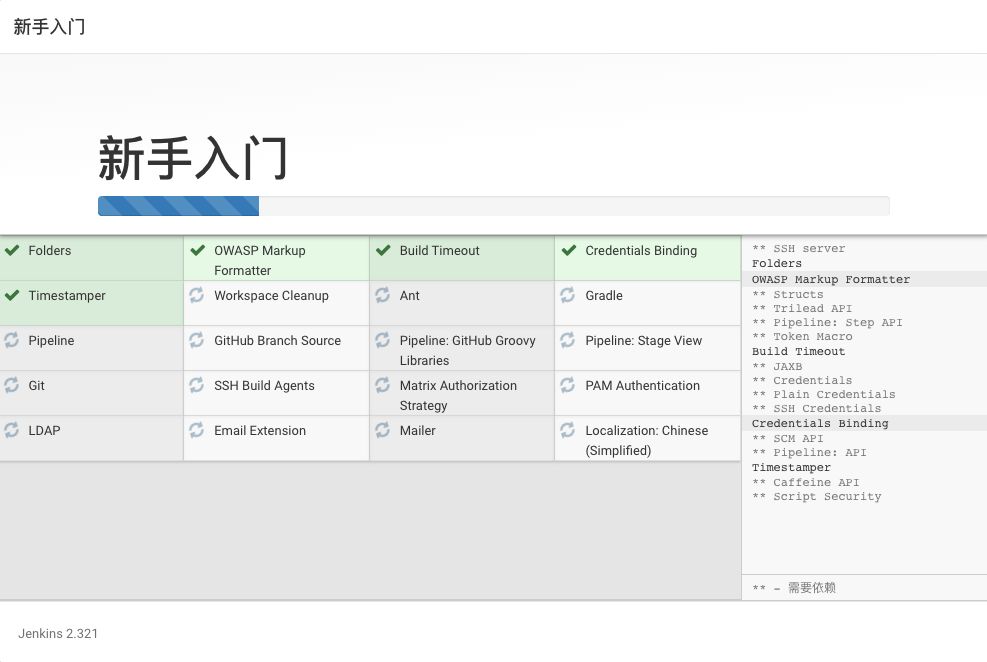Select the LDAP plugin label
The height and width of the screenshot is (662, 987).
[44, 430]
